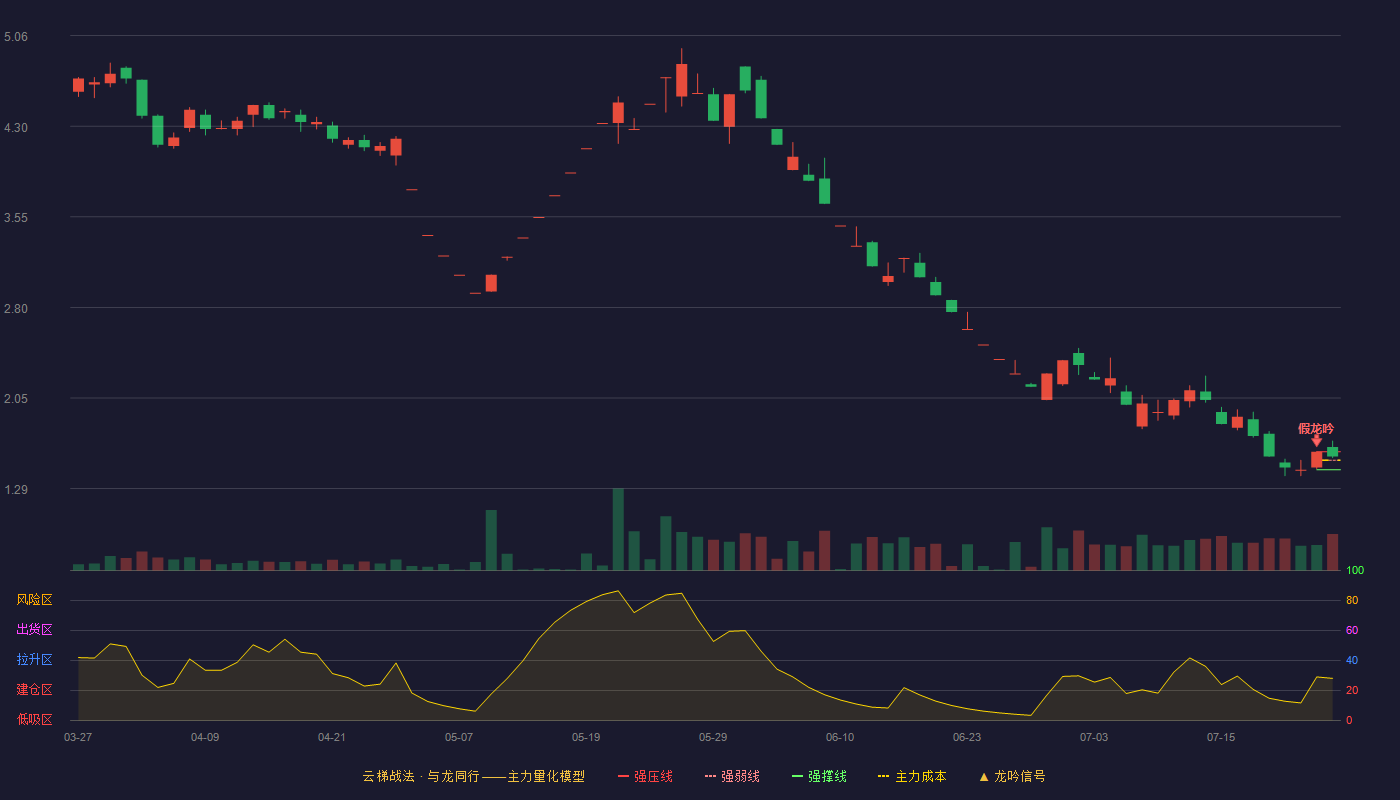Screen dimensions: 1400x800
Task: Click the 100 indicator scale value
Action: coord(1355,571)
